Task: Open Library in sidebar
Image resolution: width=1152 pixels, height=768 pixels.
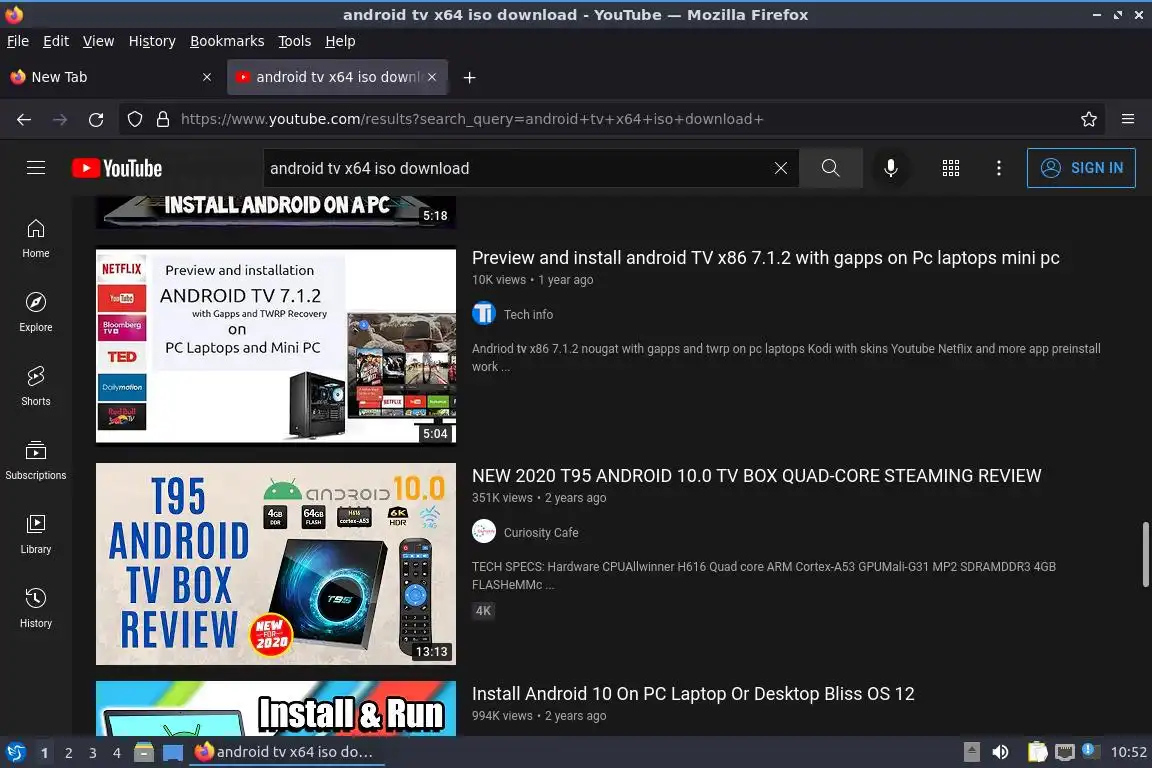Action: tap(35, 534)
